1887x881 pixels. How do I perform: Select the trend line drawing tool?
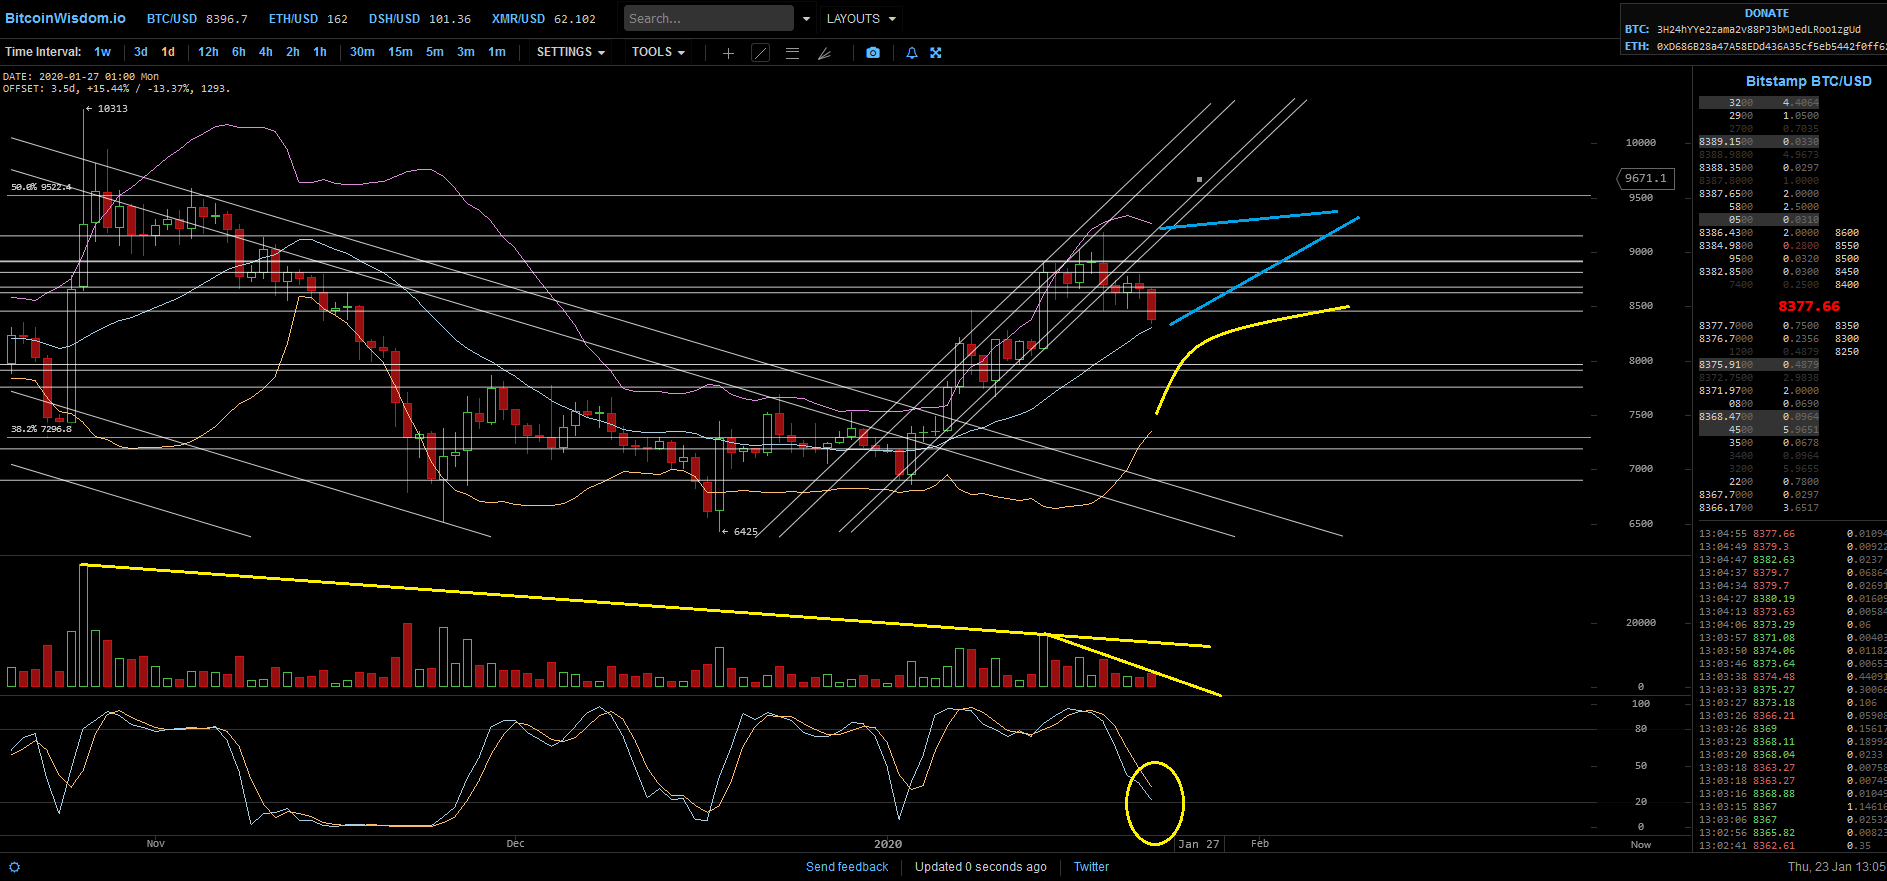(760, 53)
